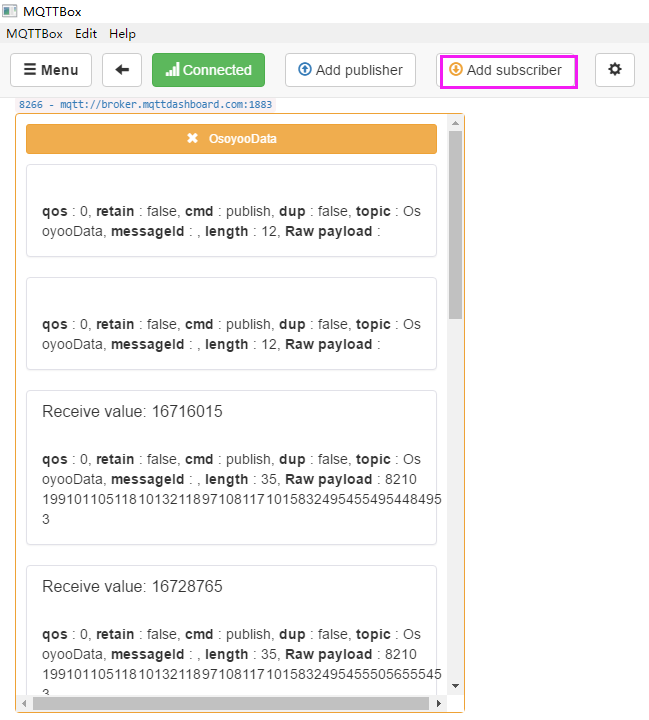The width and height of the screenshot is (649, 720).
Task: Unsubscribe from the OsoyooData topic bar
Action: click(231, 139)
